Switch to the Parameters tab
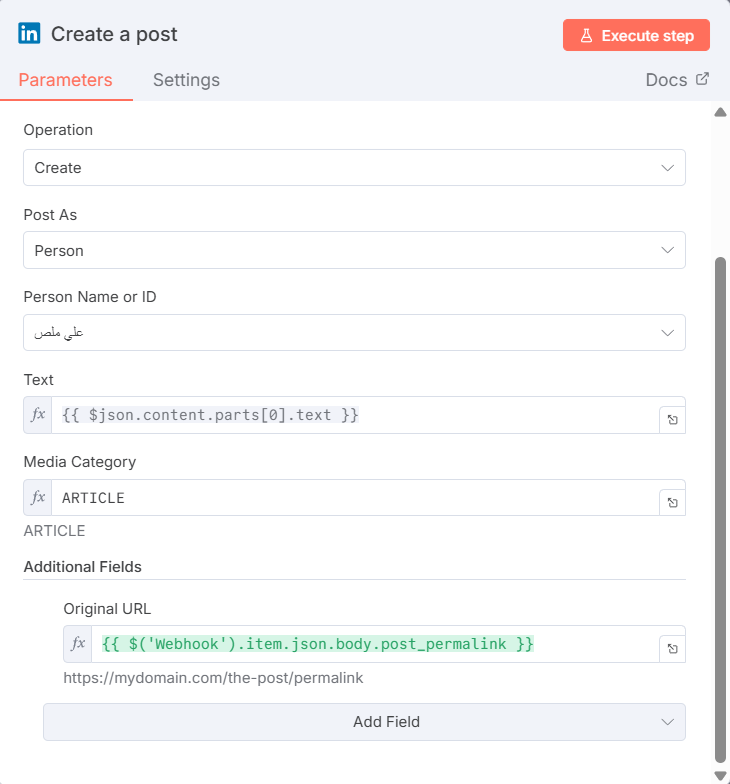The image size is (730, 784). (x=65, y=80)
